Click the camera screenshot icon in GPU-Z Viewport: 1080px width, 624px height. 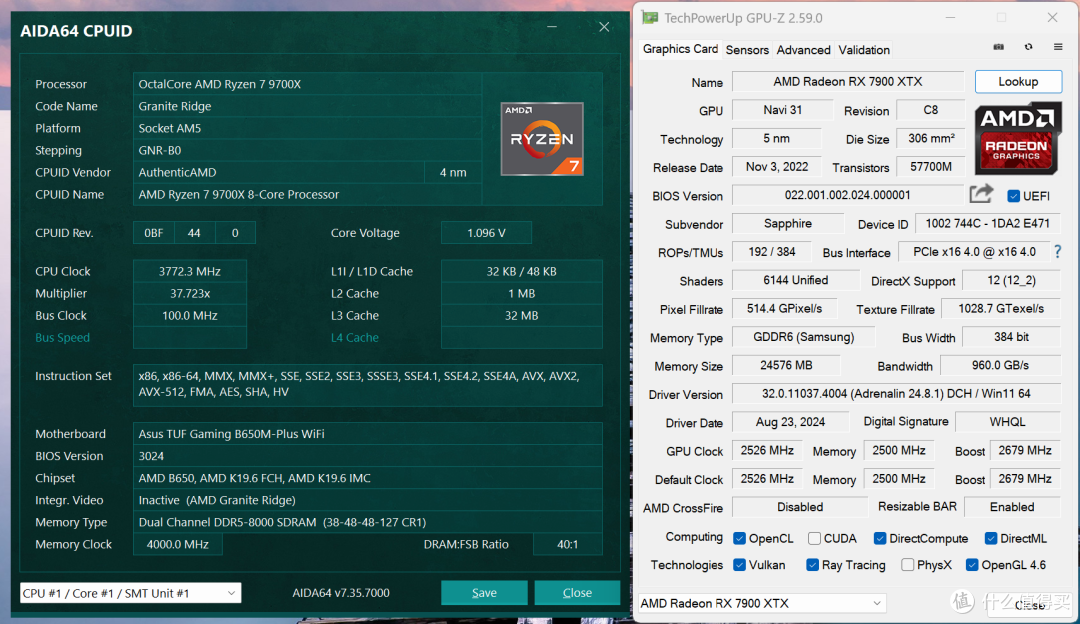point(998,47)
